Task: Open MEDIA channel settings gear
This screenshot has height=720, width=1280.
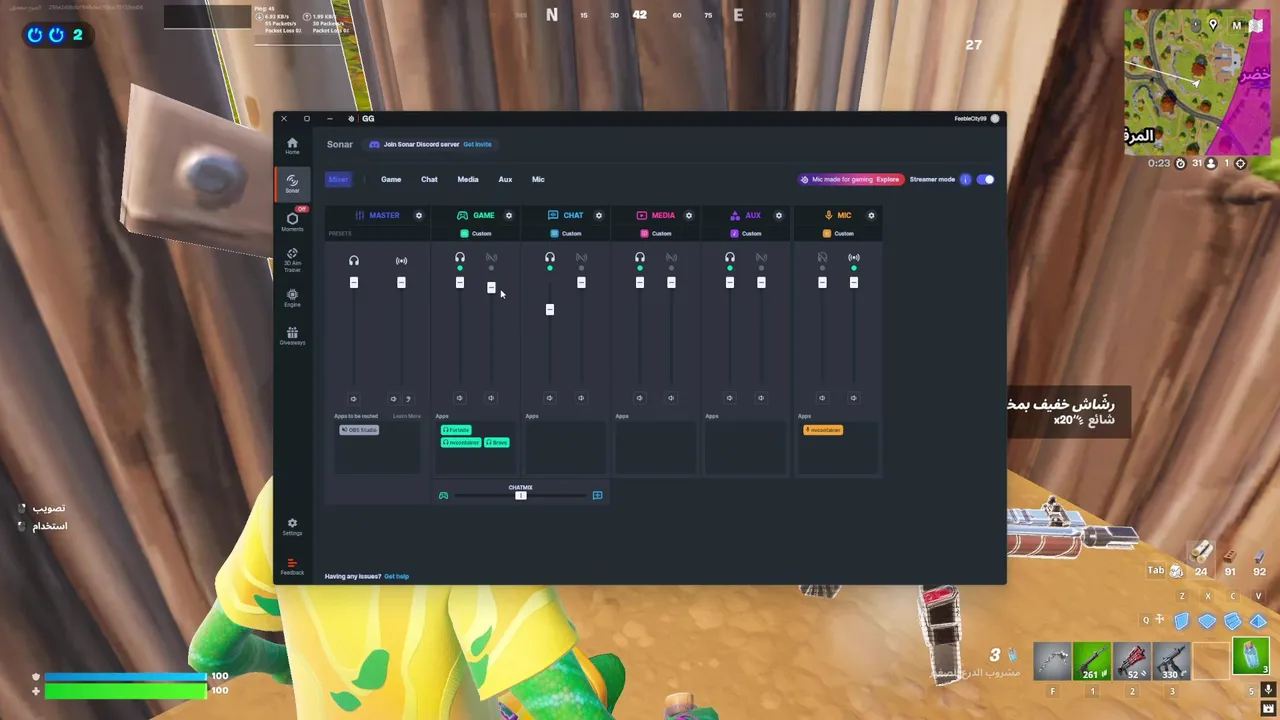Action: pos(688,215)
